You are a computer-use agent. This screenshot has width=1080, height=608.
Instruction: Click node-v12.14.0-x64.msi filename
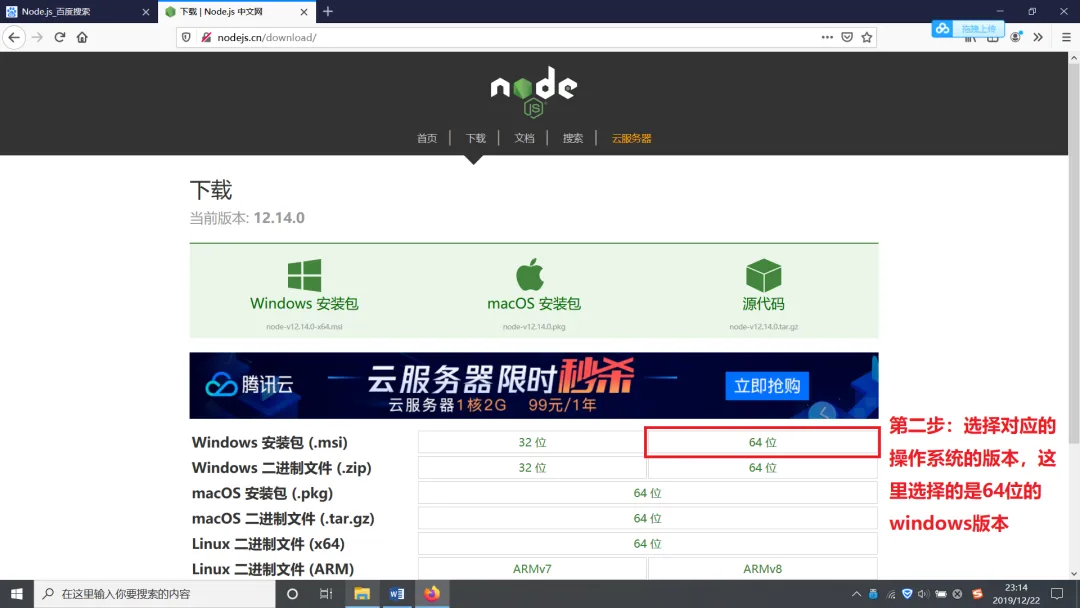click(304, 326)
